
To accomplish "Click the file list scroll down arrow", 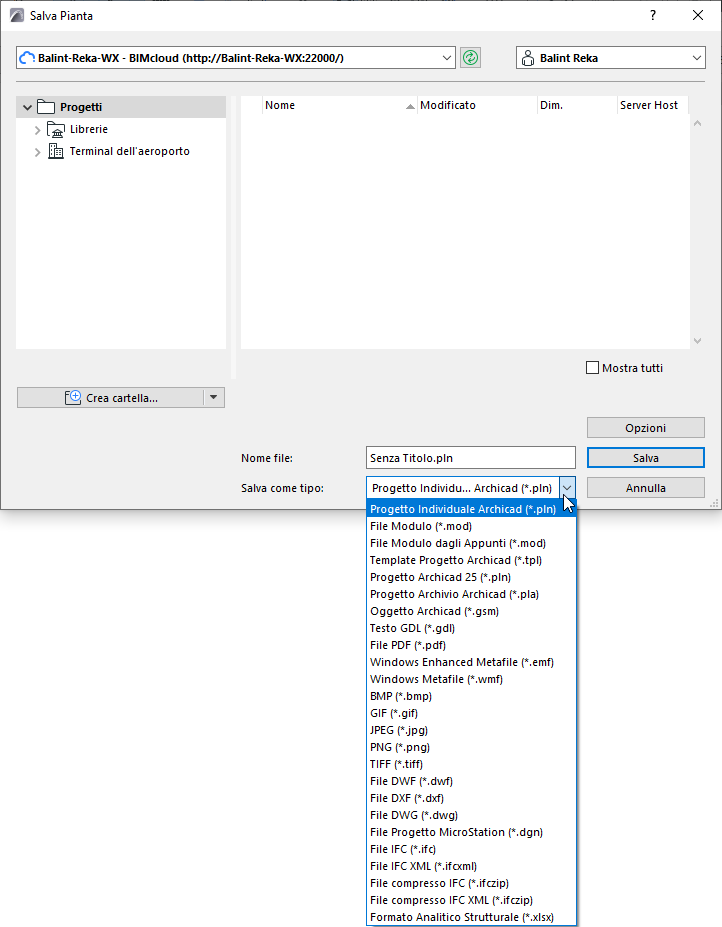I will coord(697,341).
